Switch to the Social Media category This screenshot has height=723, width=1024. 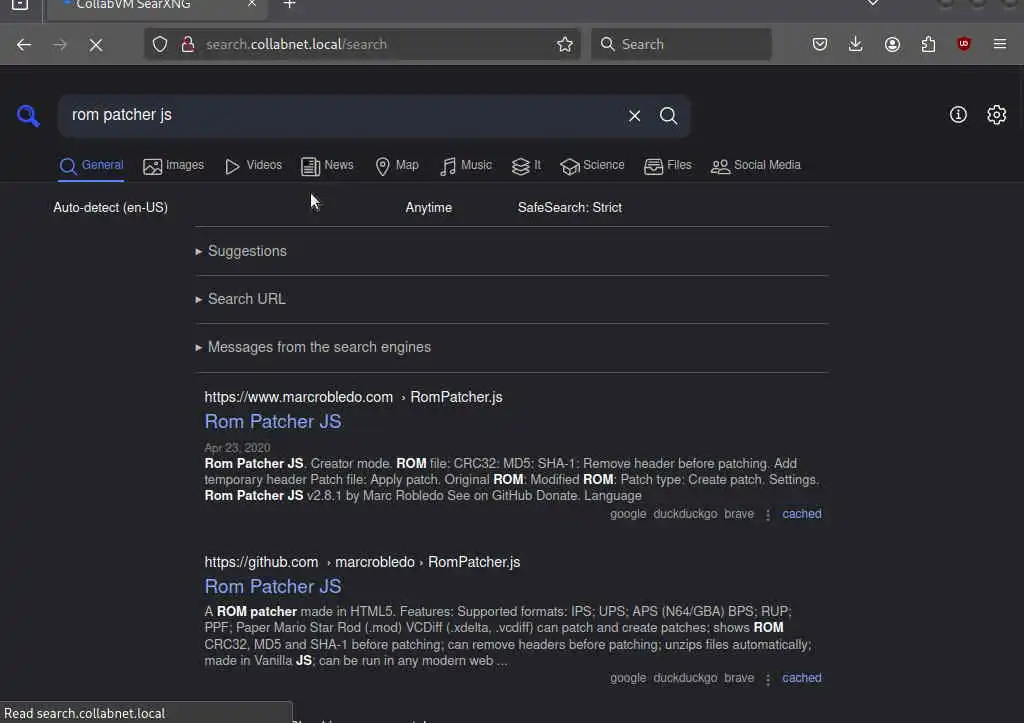click(756, 166)
